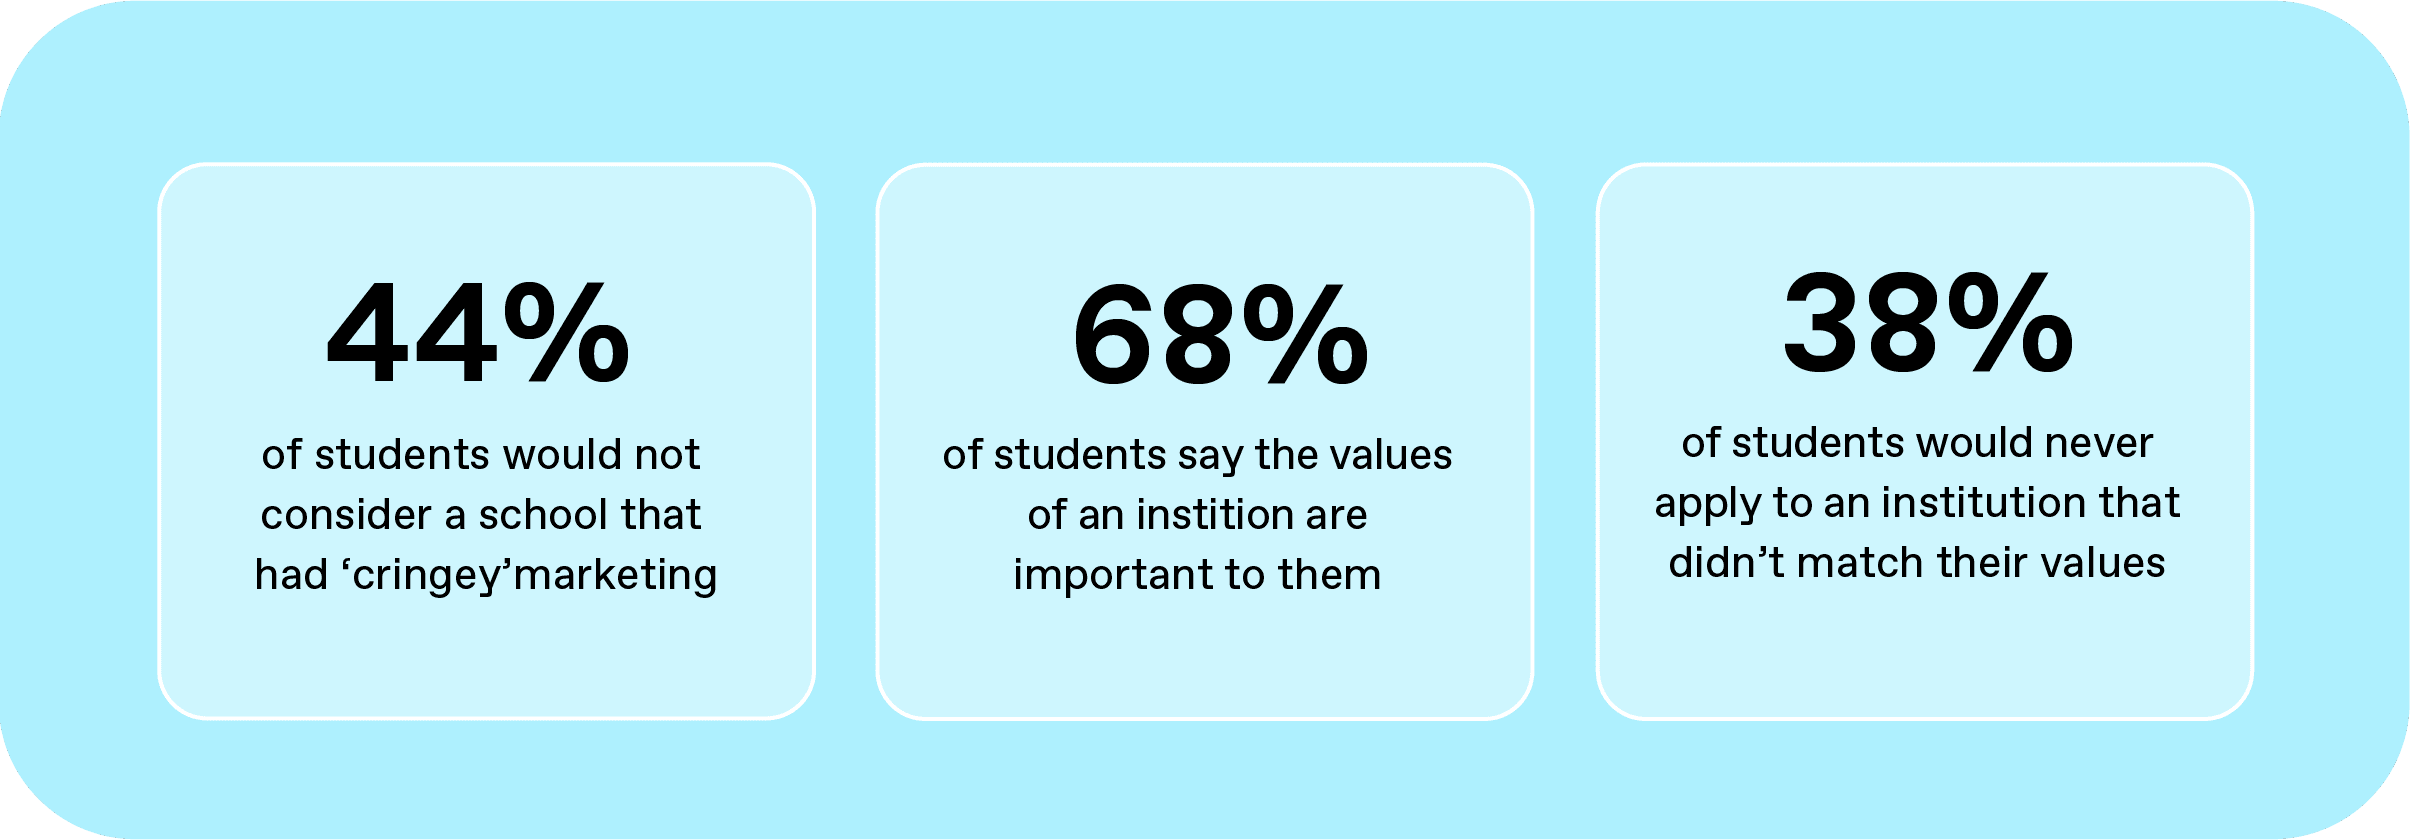This screenshot has width=2412, height=840.
Task: Select the line 'important to them'
Action: [1197, 575]
